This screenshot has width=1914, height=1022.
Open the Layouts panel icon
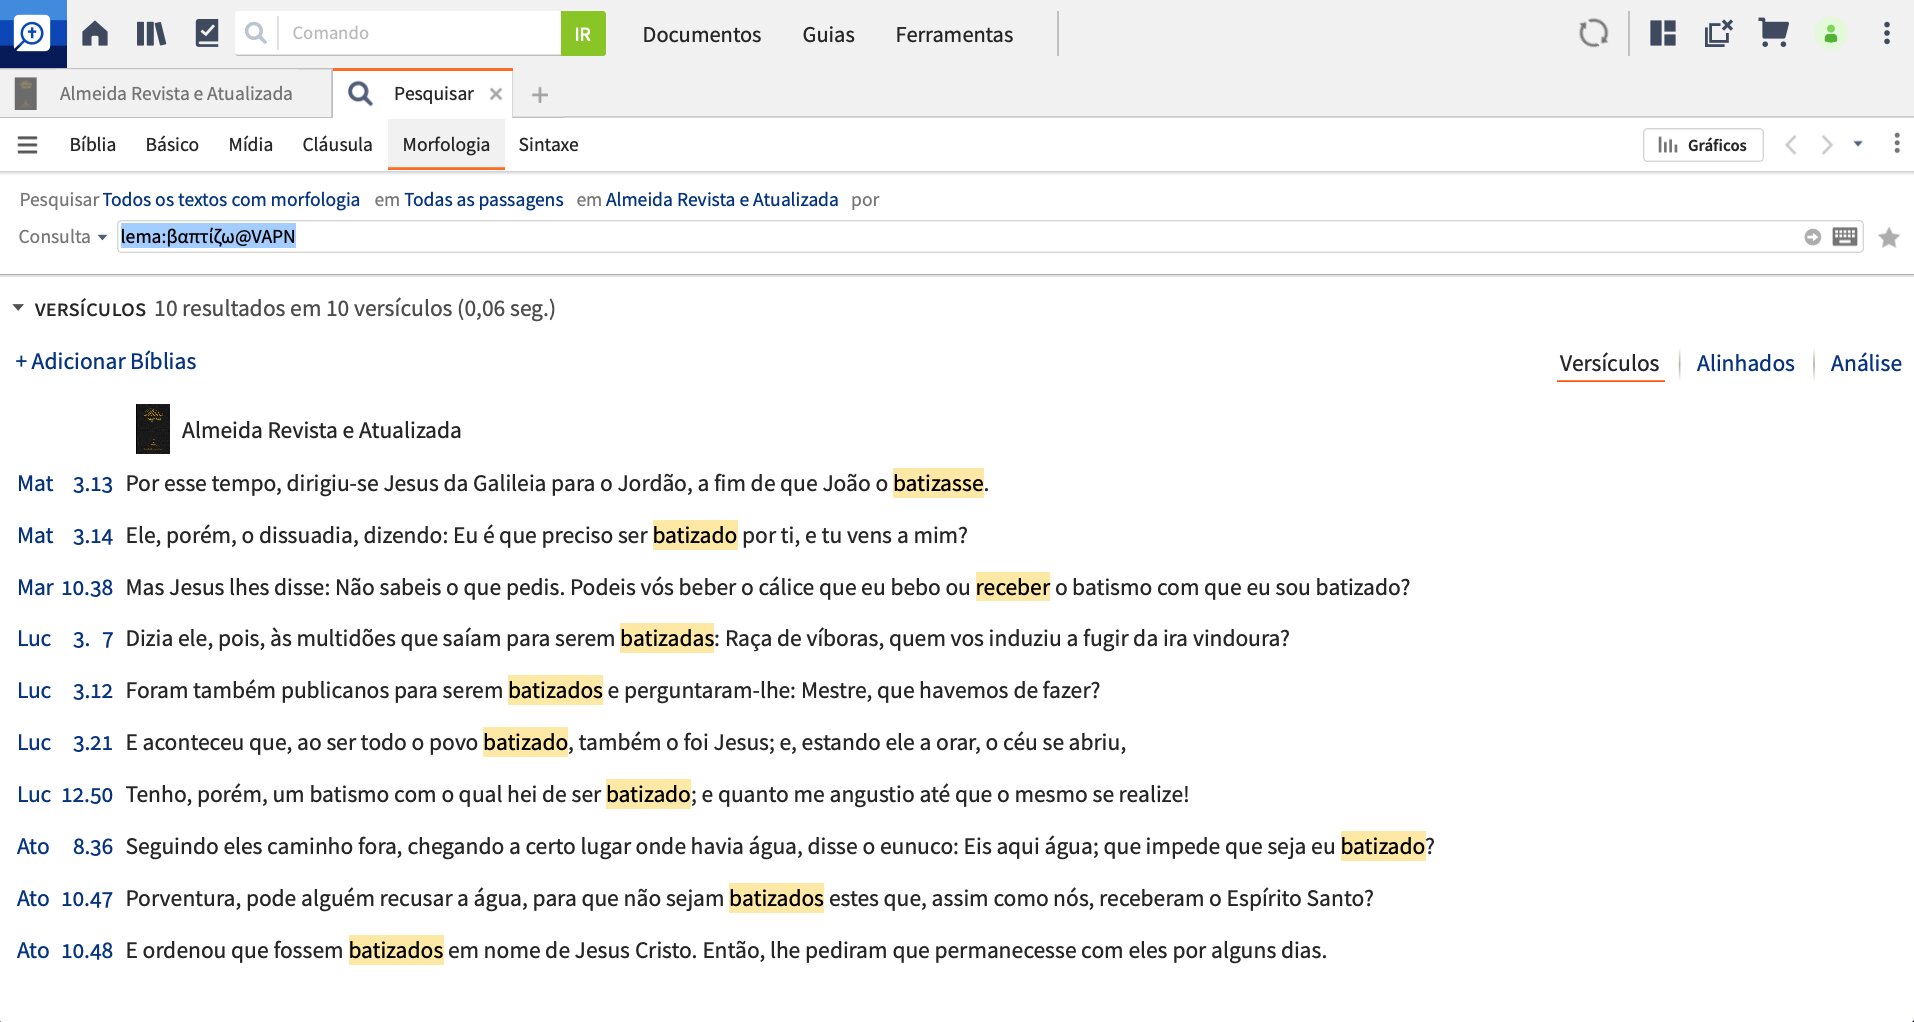click(1663, 34)
